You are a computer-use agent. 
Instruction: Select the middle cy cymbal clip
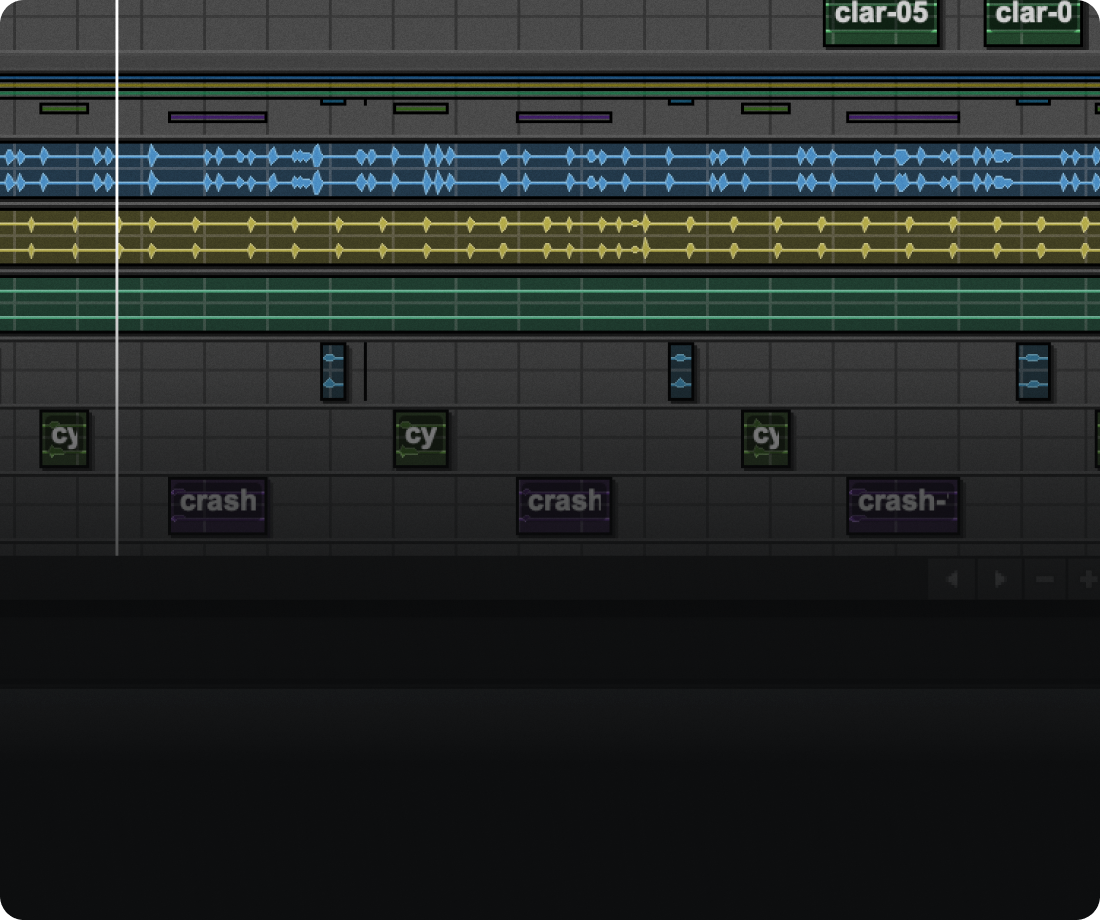[420, 438]
